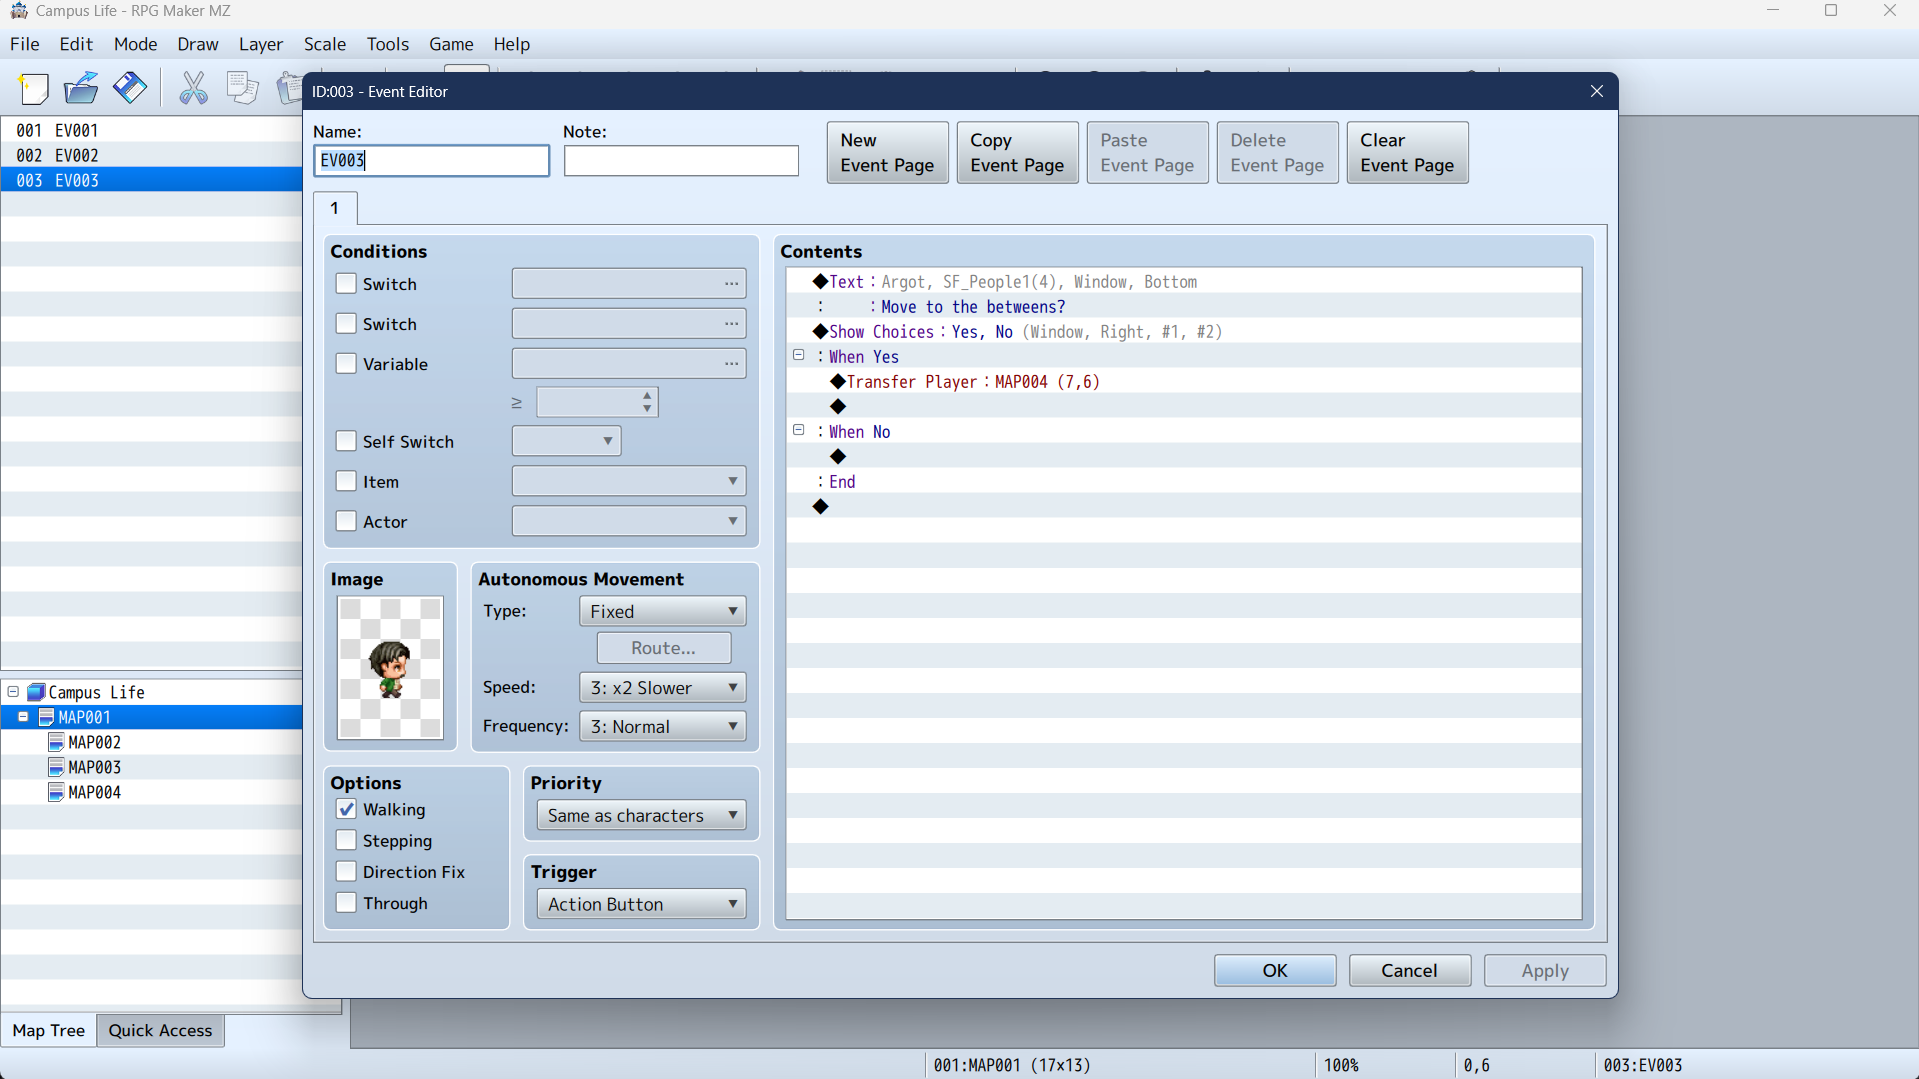Click the Cancel button

(1409, 970)
